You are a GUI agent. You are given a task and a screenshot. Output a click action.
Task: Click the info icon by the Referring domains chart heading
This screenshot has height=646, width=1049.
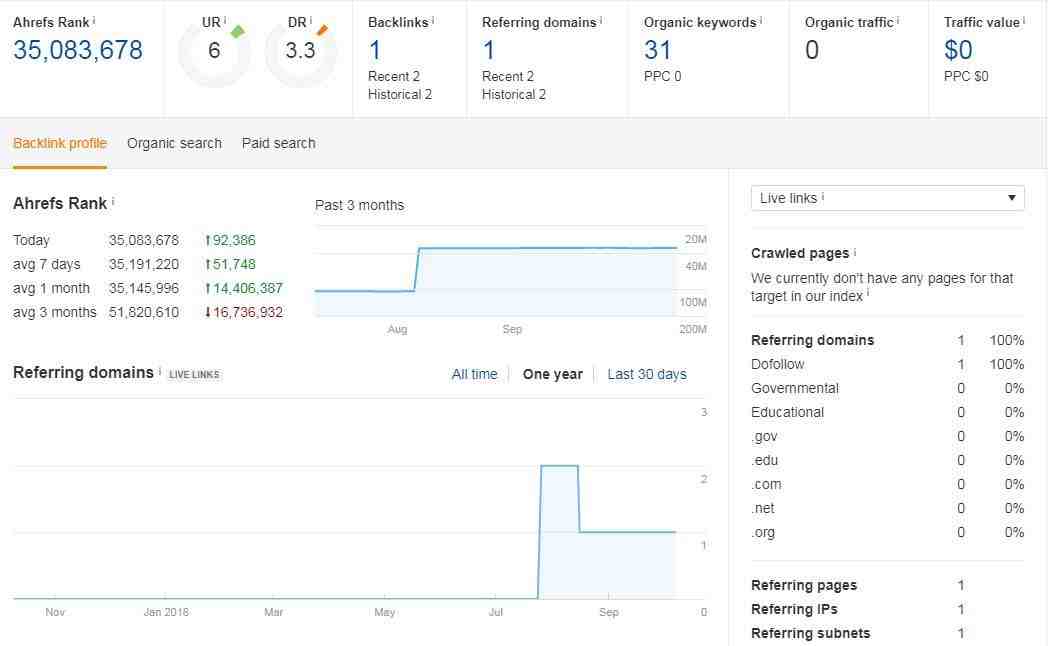coord(159,370)
